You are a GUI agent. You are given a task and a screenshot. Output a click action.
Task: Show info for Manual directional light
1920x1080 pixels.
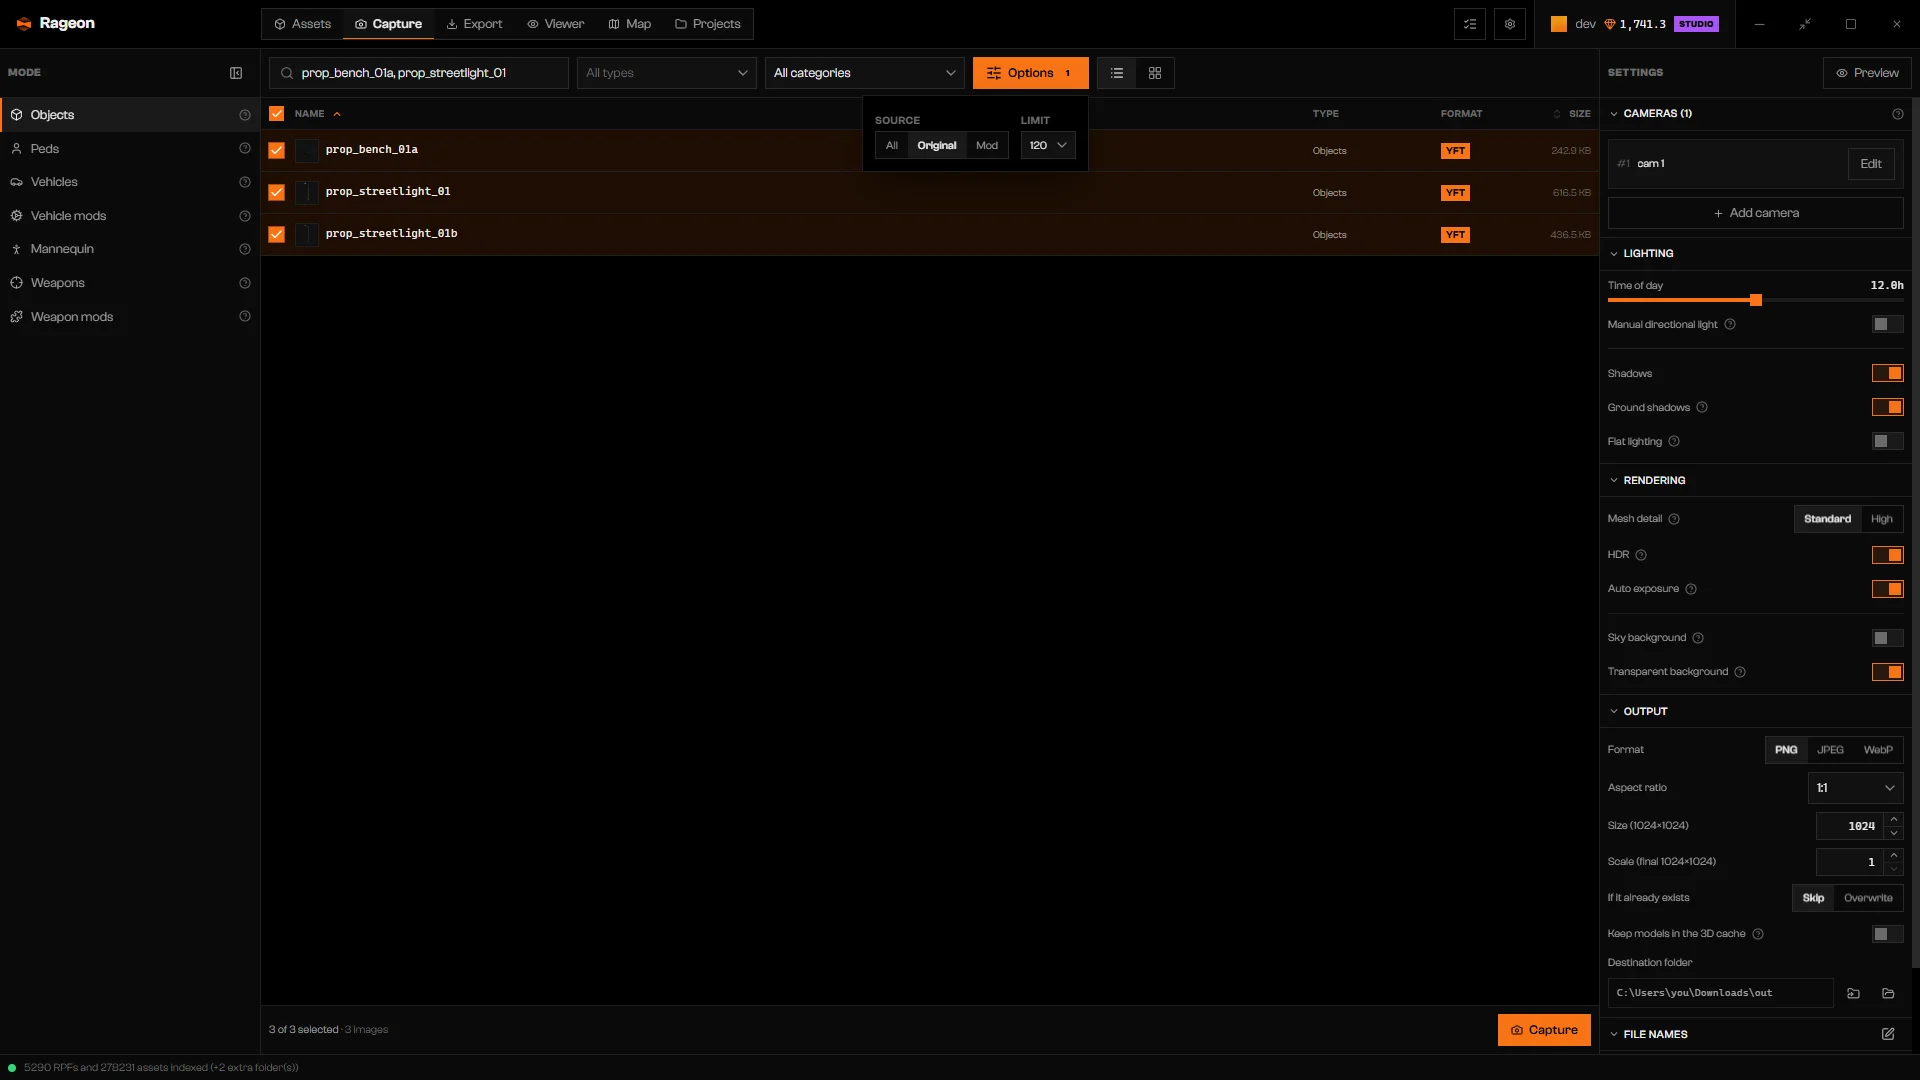[x=1730, y=325]
